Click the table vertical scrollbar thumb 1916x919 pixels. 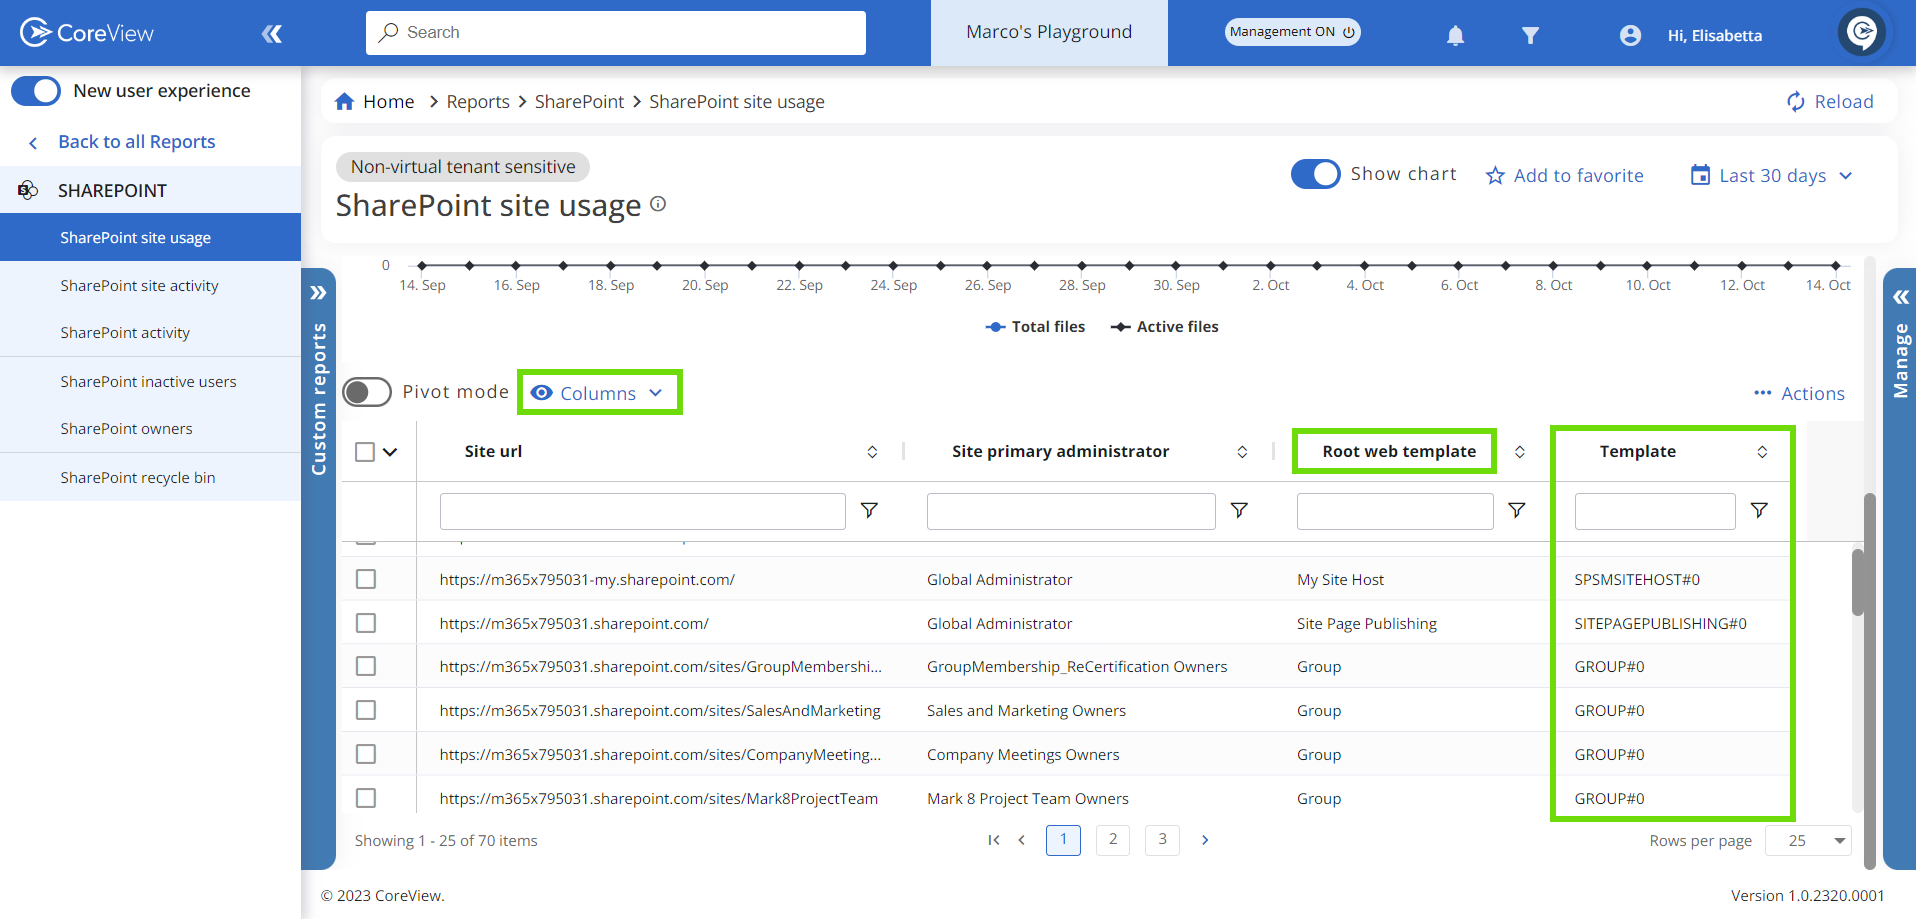(1857, 582)
